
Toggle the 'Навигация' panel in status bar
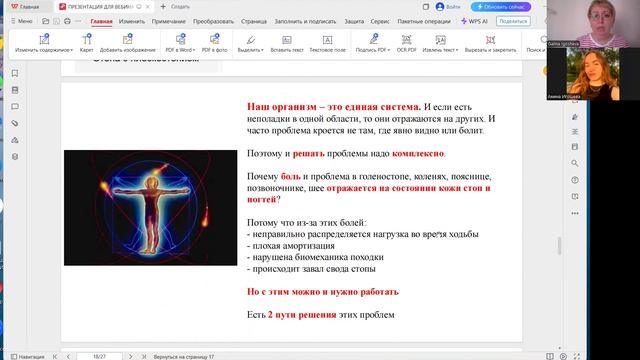click(x=27, y=357)
